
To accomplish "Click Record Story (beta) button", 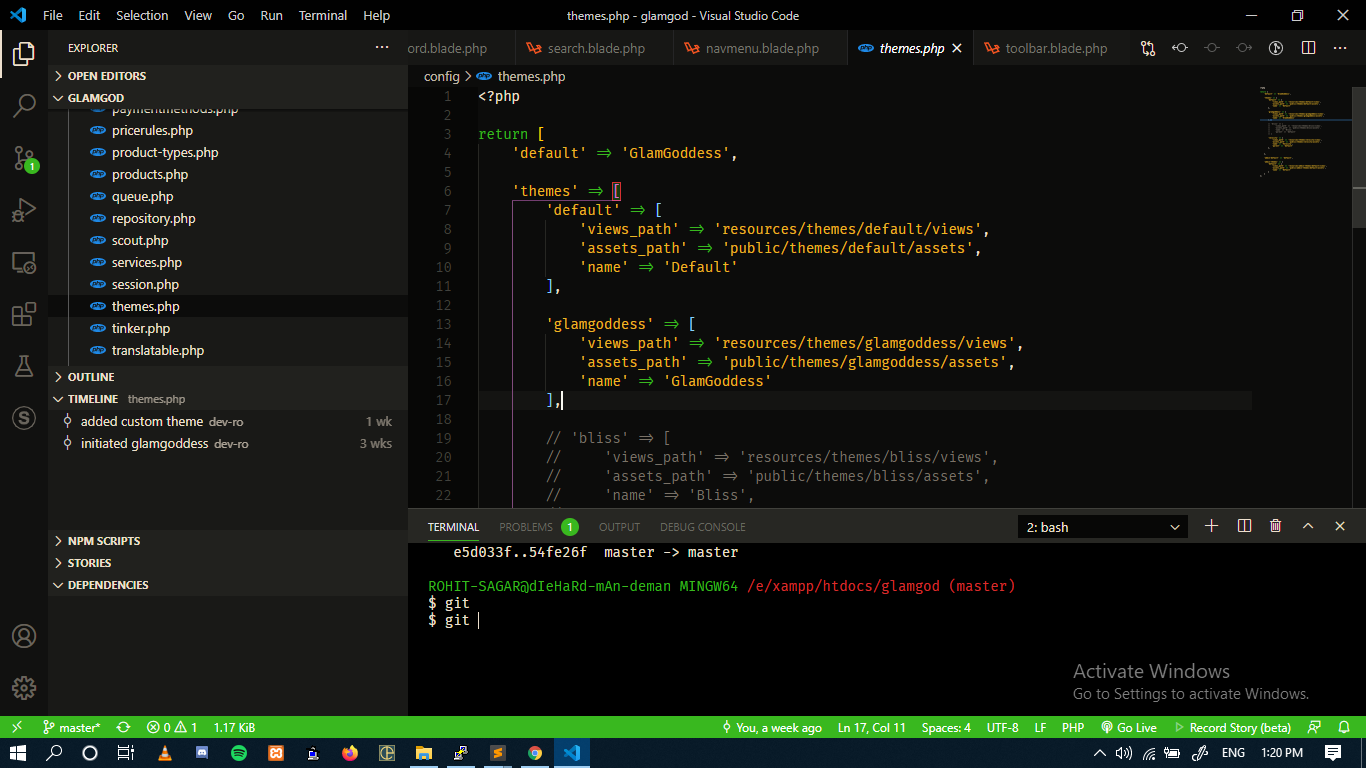I will coord(1232,728).
